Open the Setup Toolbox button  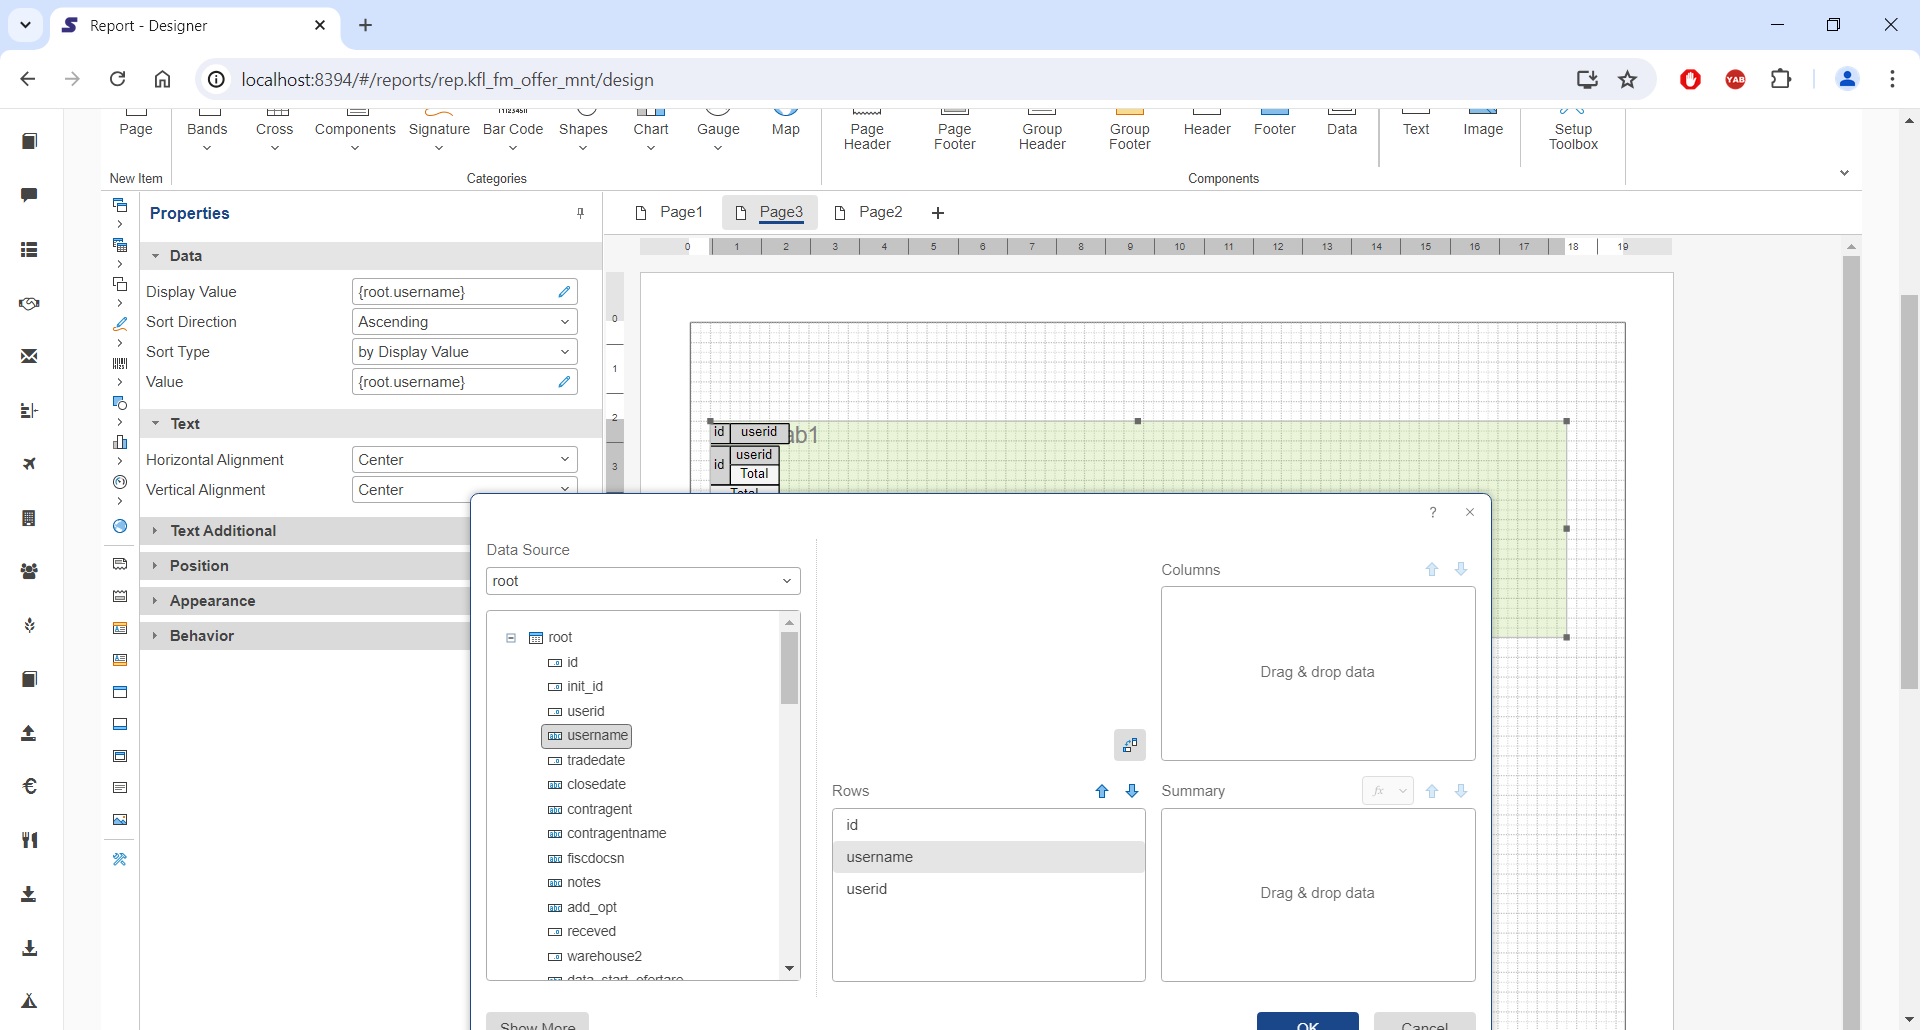1573,132
